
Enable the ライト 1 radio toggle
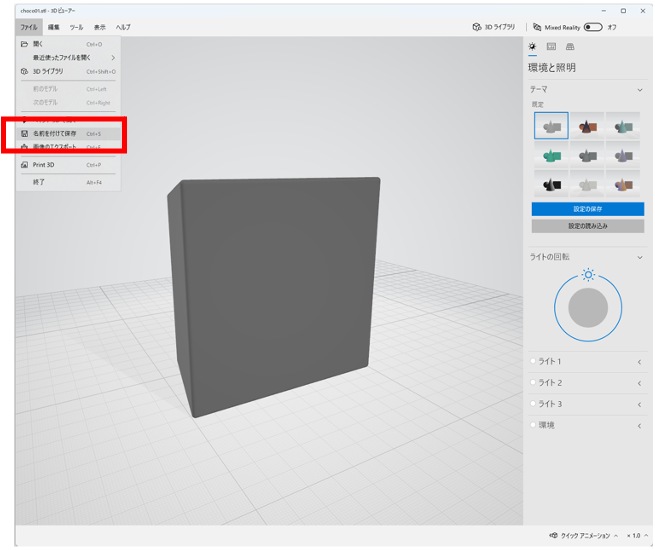(x=533, y=361)
